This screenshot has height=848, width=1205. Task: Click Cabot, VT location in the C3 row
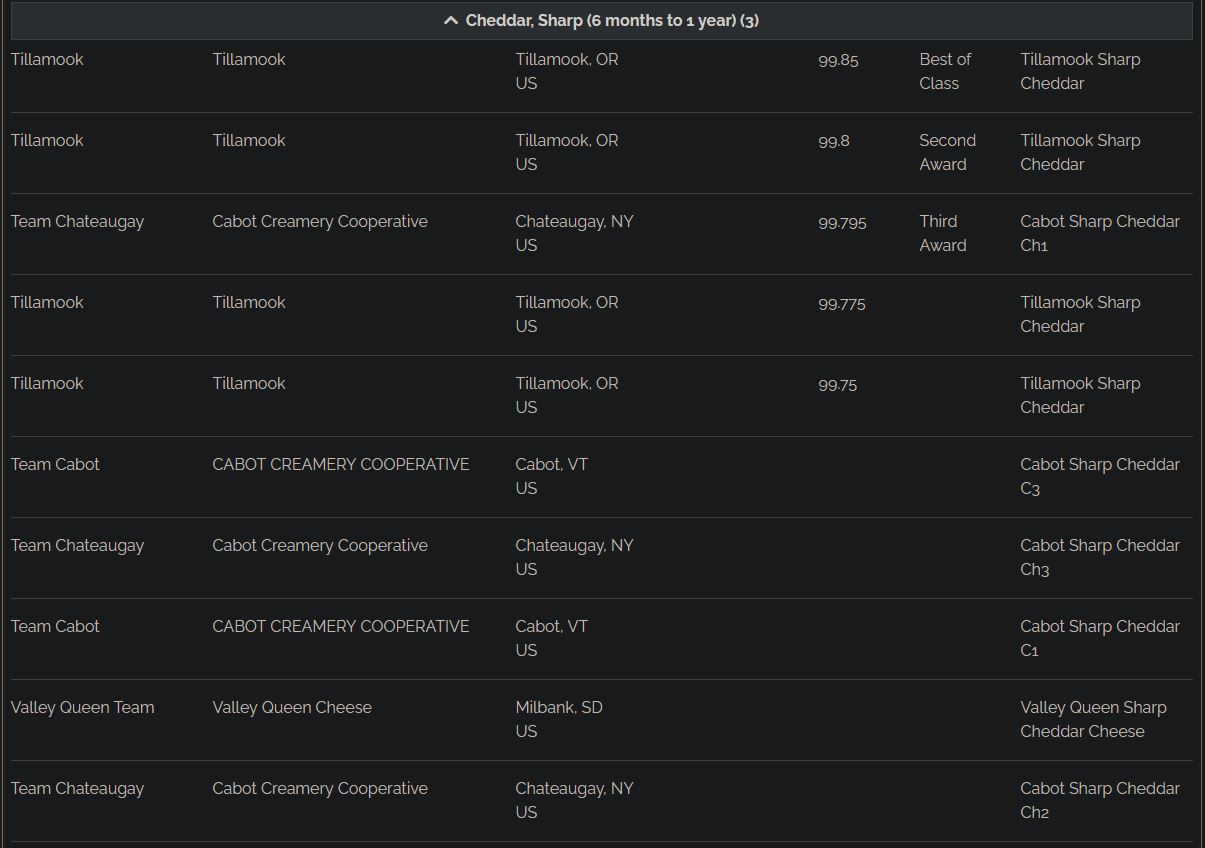pyautogui.click(x=551, y=476)
